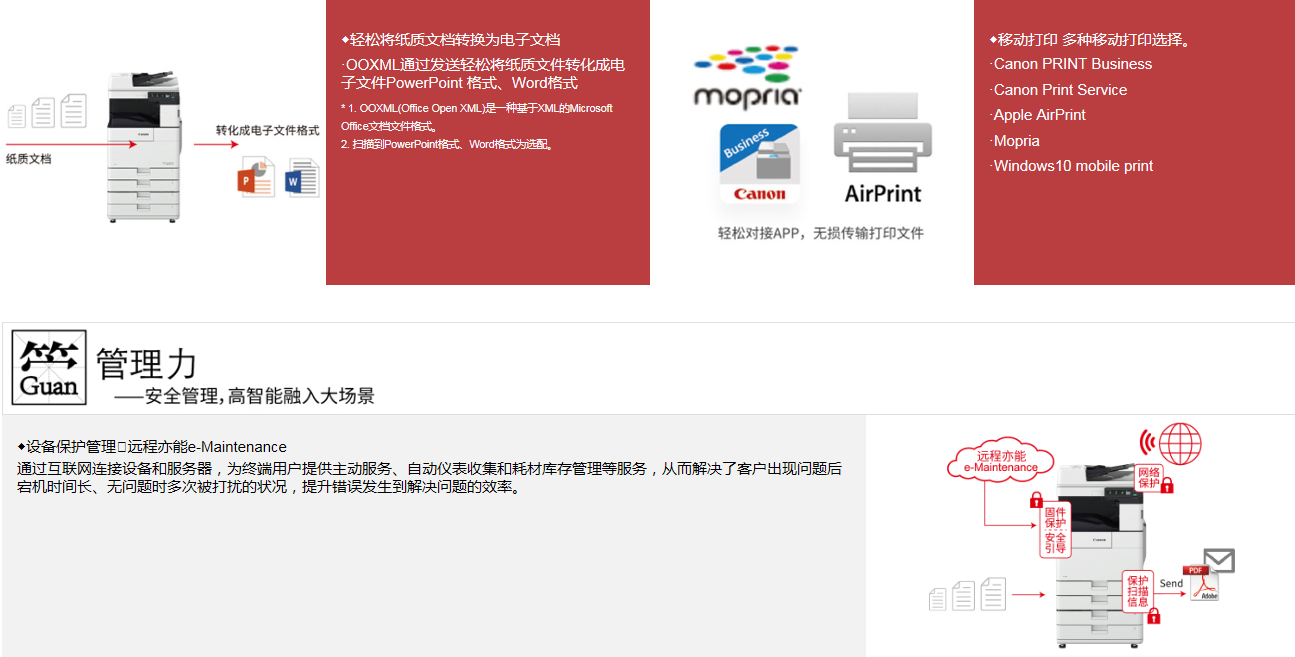
Task: Click paper document icons above 纸质文档
Action: point(47,111)
